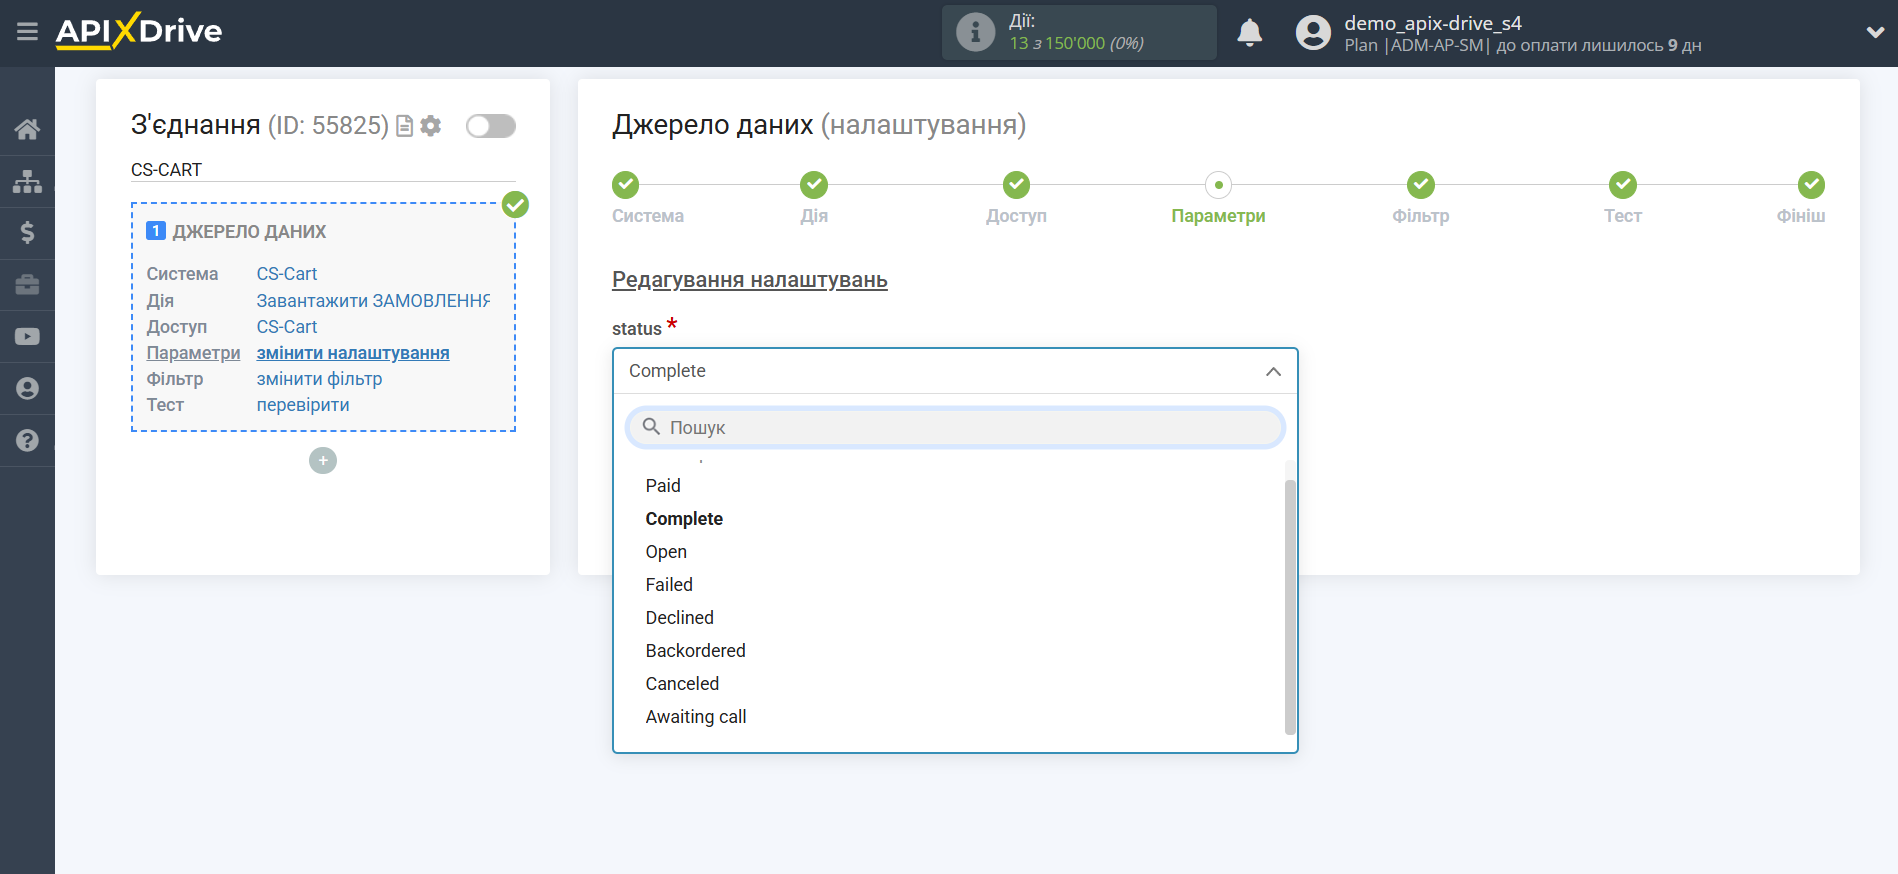Click the Редагування налаштувань heading
1898x874 pixels.
(x=750, y=280)
